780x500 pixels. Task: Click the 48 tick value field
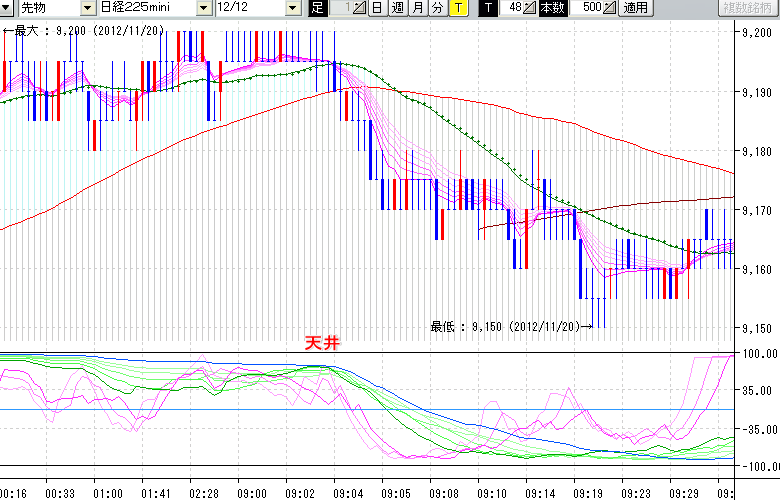512,8
